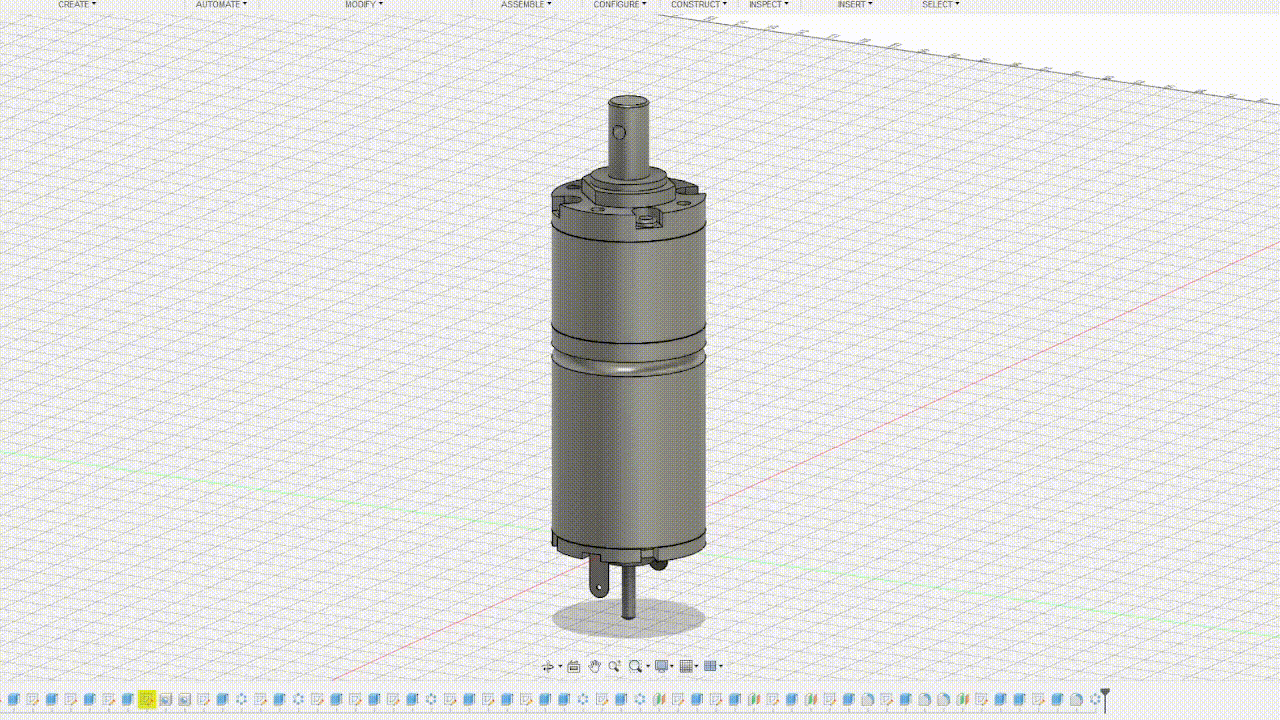Open the Display Settings dropdown arrow

tap(672, 666)
